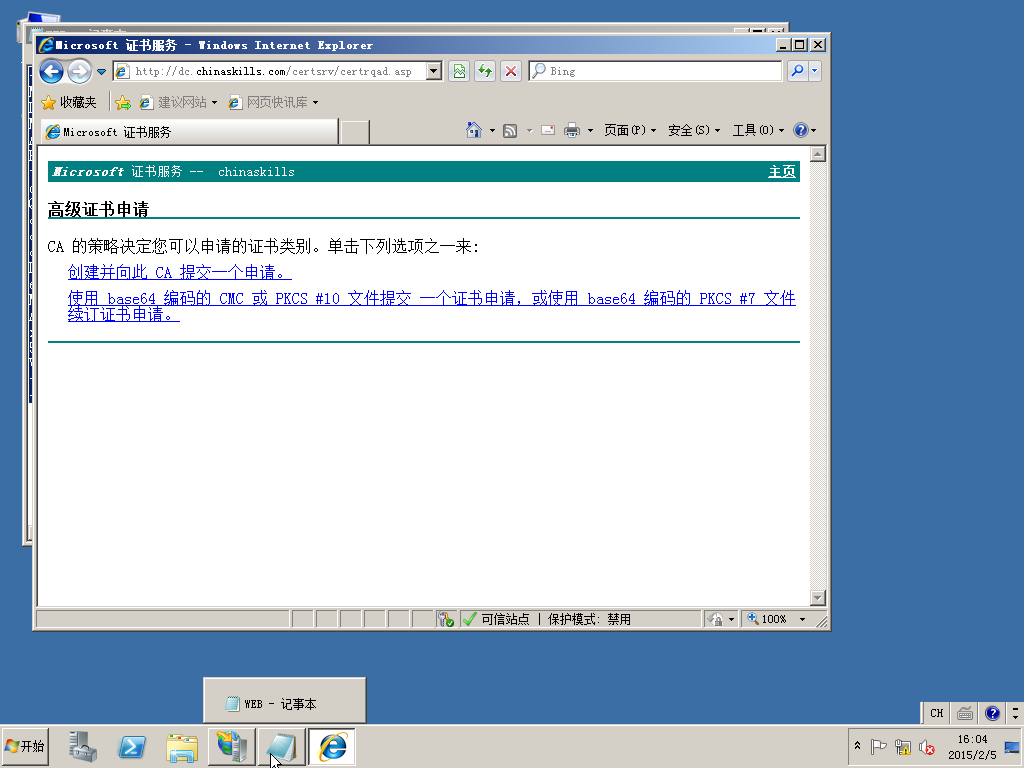Open the 工具(O) menu
The height and width of the screenshot is (768, 1024).
point(758,131)
